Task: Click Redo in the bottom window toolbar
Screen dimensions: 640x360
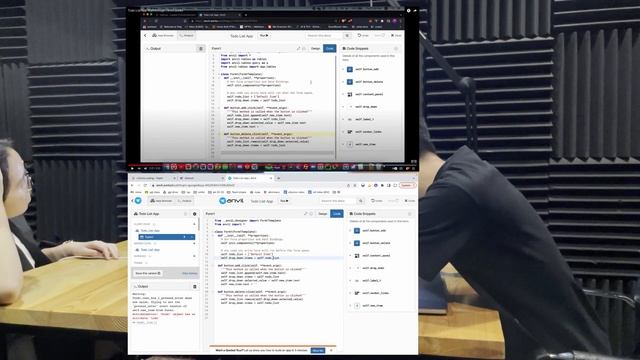Action: (x=393, y=201)
